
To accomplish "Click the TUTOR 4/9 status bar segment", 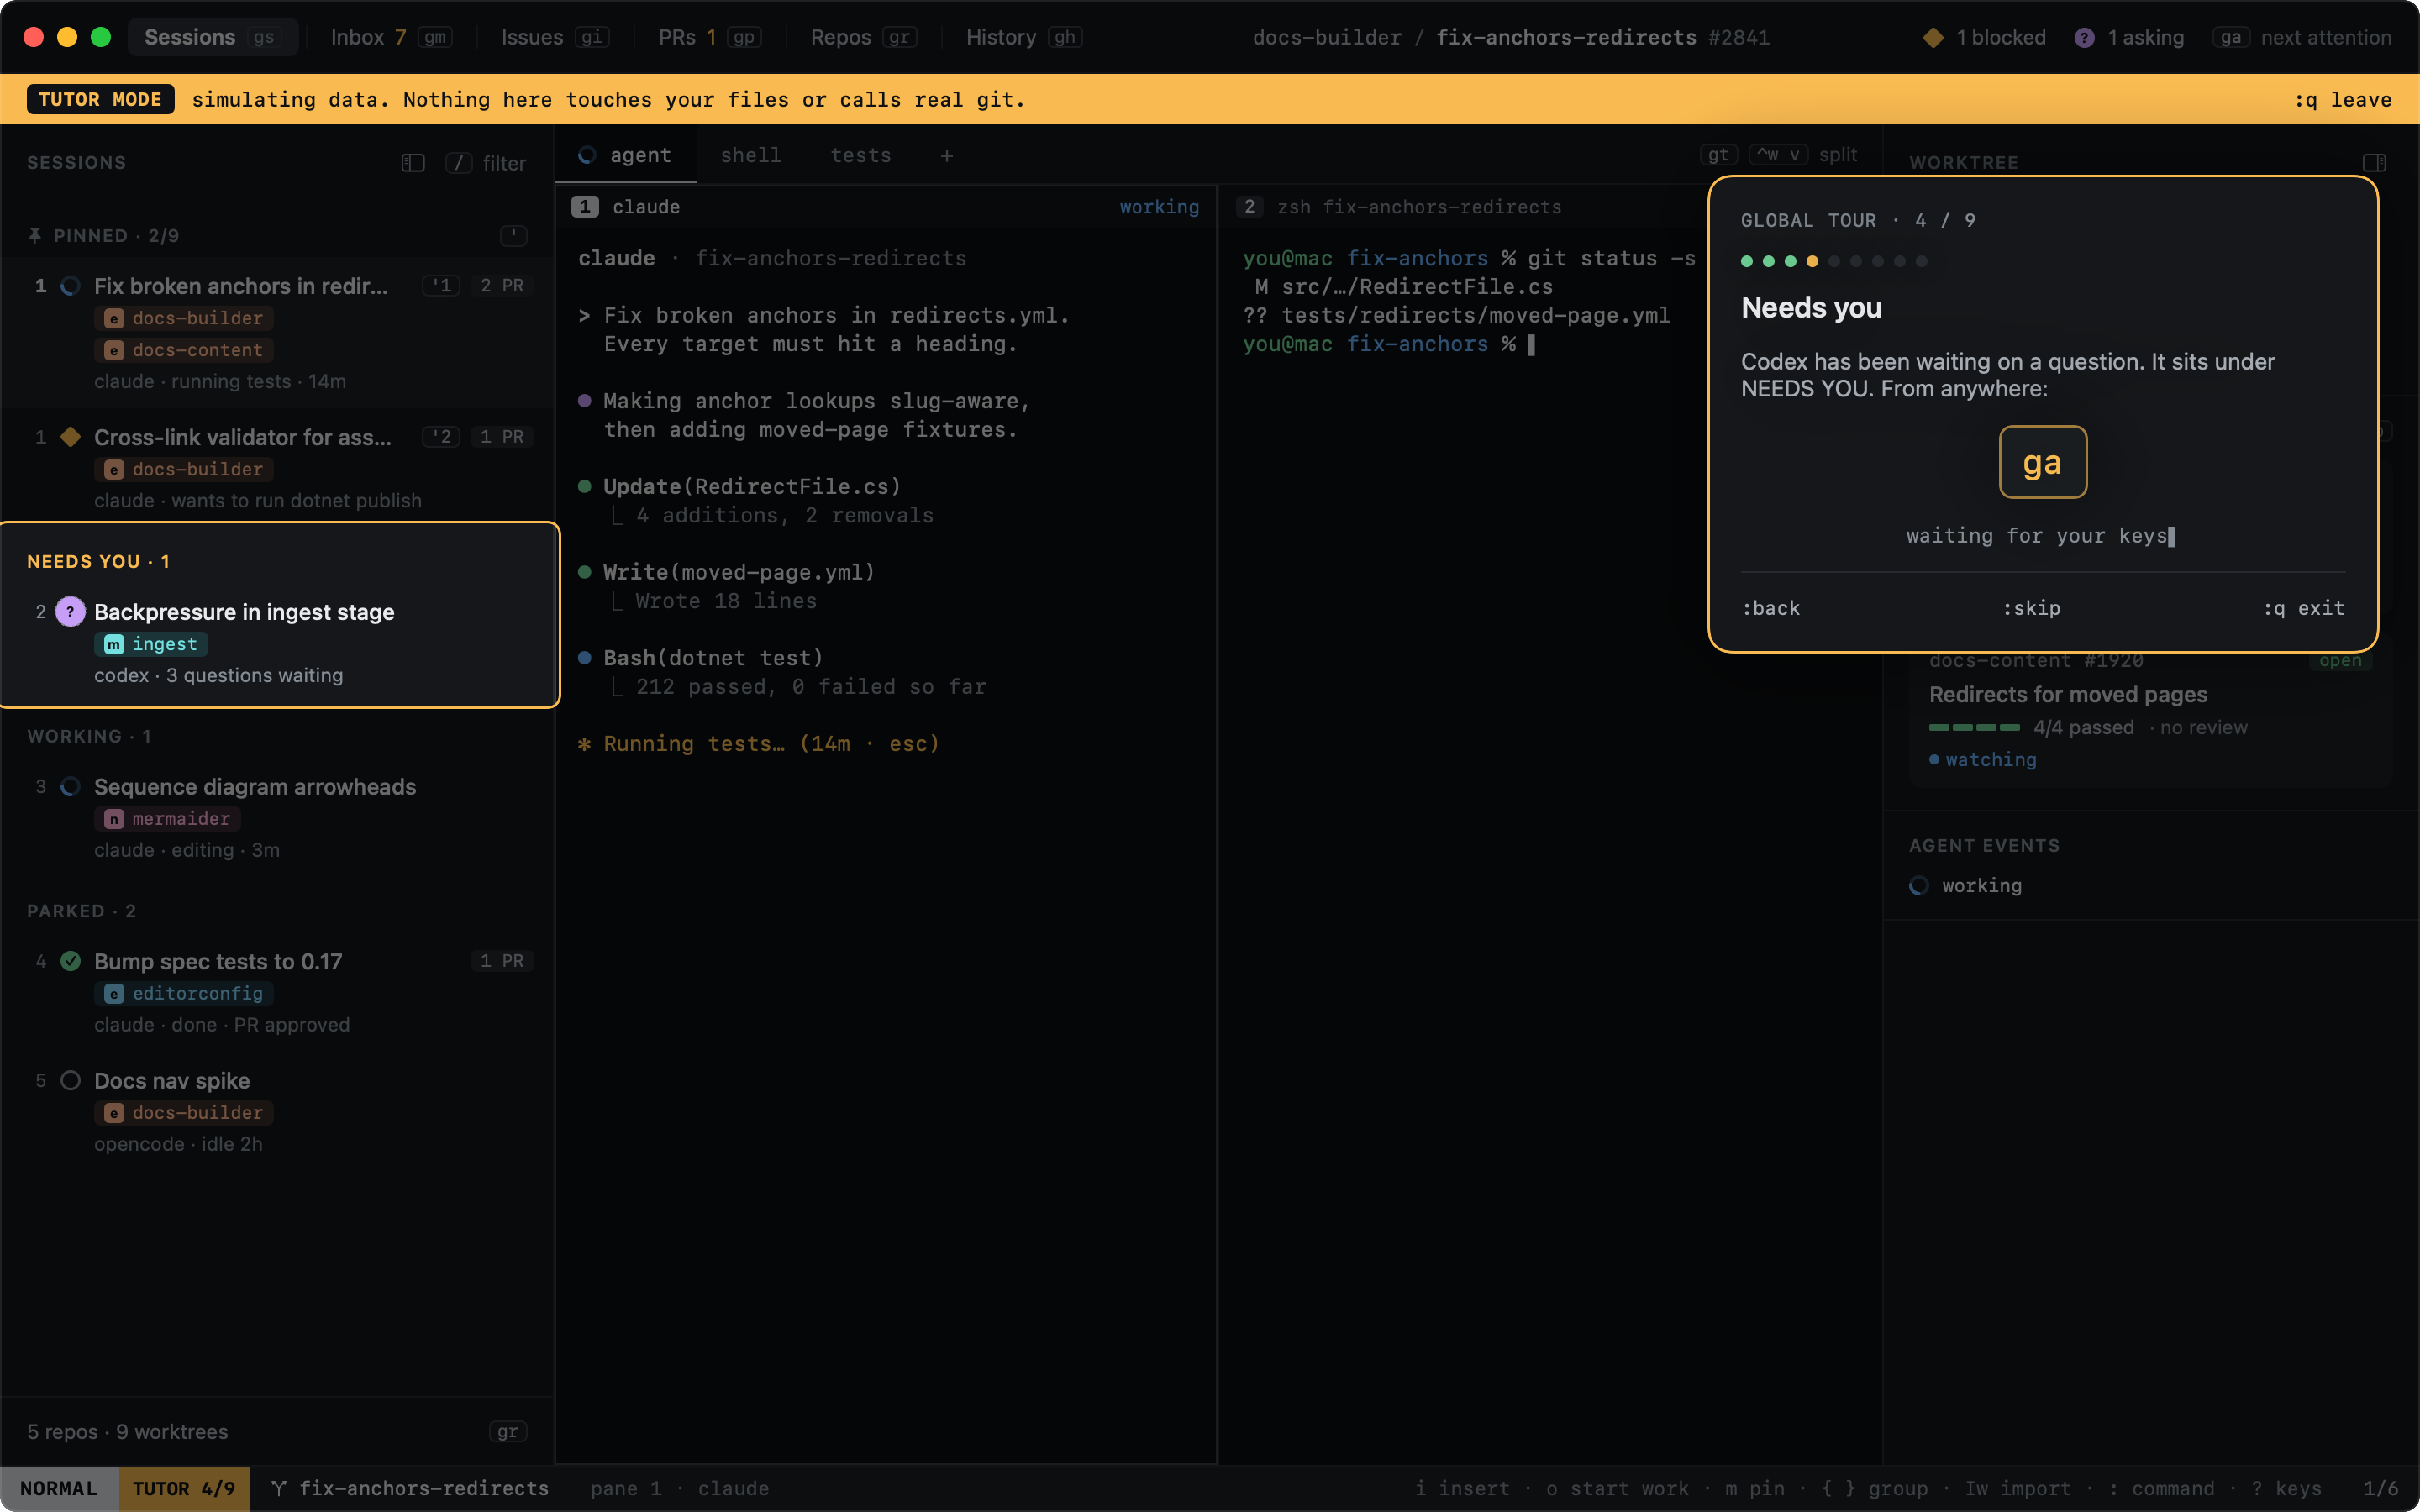I will pos(184,1488).
